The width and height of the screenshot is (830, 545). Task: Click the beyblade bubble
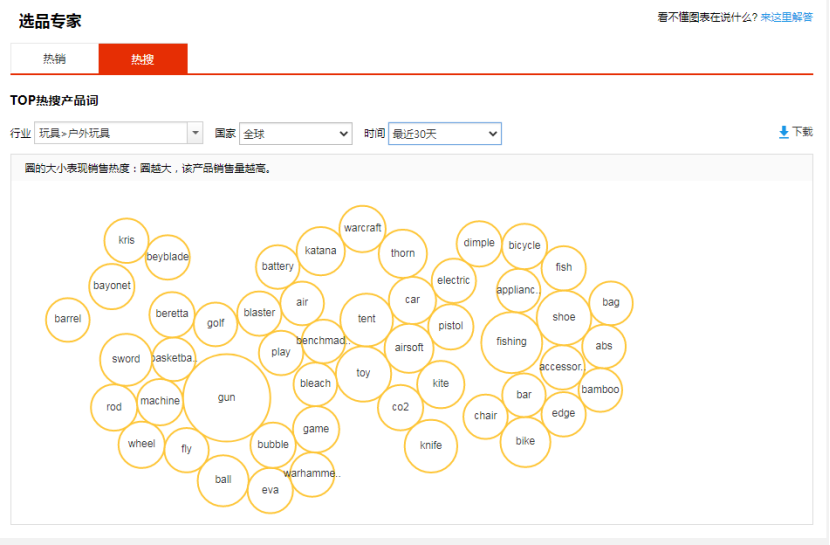(167, 257)
